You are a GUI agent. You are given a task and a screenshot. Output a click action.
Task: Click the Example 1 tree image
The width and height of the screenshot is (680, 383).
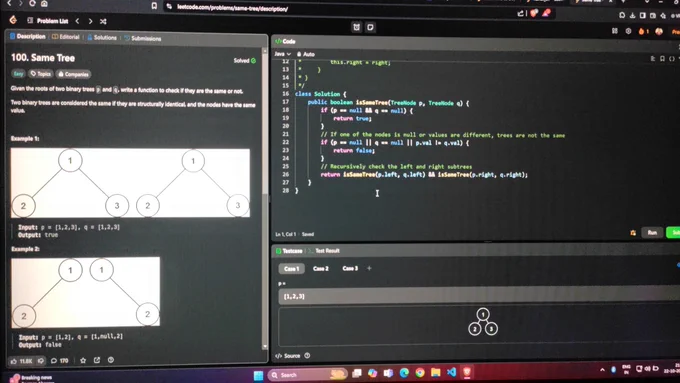[x=130, y=183]
